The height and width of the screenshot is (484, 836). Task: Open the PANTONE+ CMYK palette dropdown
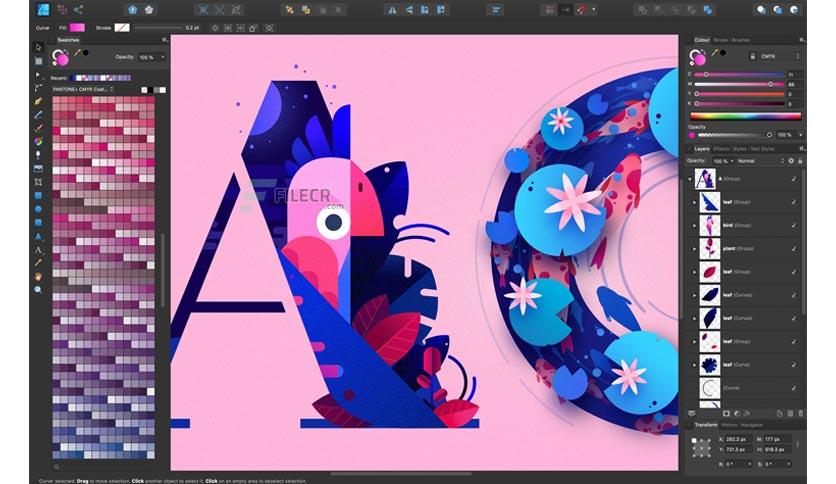pyautogui.click(x=83, y=90)
